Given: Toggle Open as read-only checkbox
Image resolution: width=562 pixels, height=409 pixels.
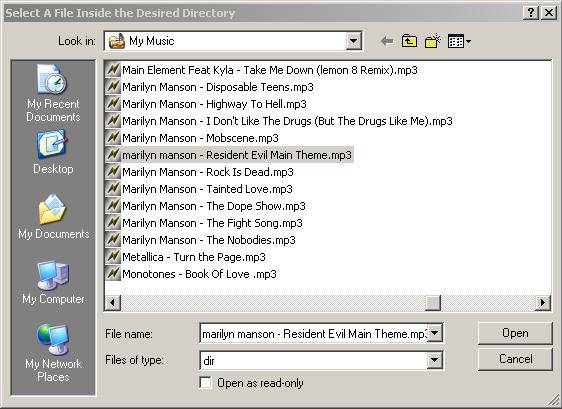Looking at the screenshot, I should 205,382.
